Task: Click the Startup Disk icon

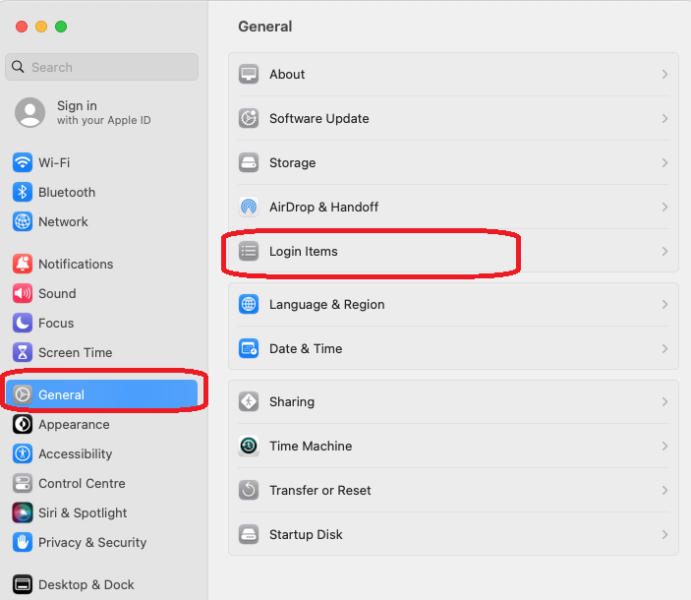Action: tap(249, 534)
